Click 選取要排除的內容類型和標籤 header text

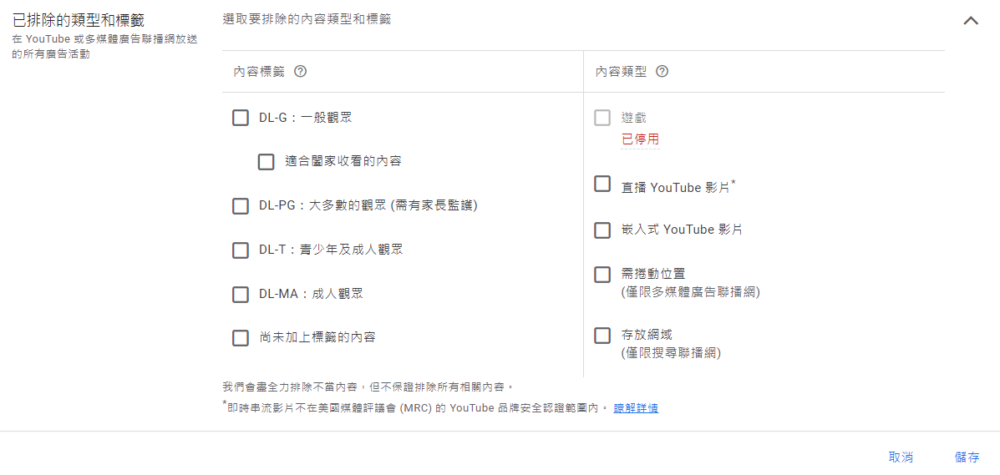coord(306,19)
